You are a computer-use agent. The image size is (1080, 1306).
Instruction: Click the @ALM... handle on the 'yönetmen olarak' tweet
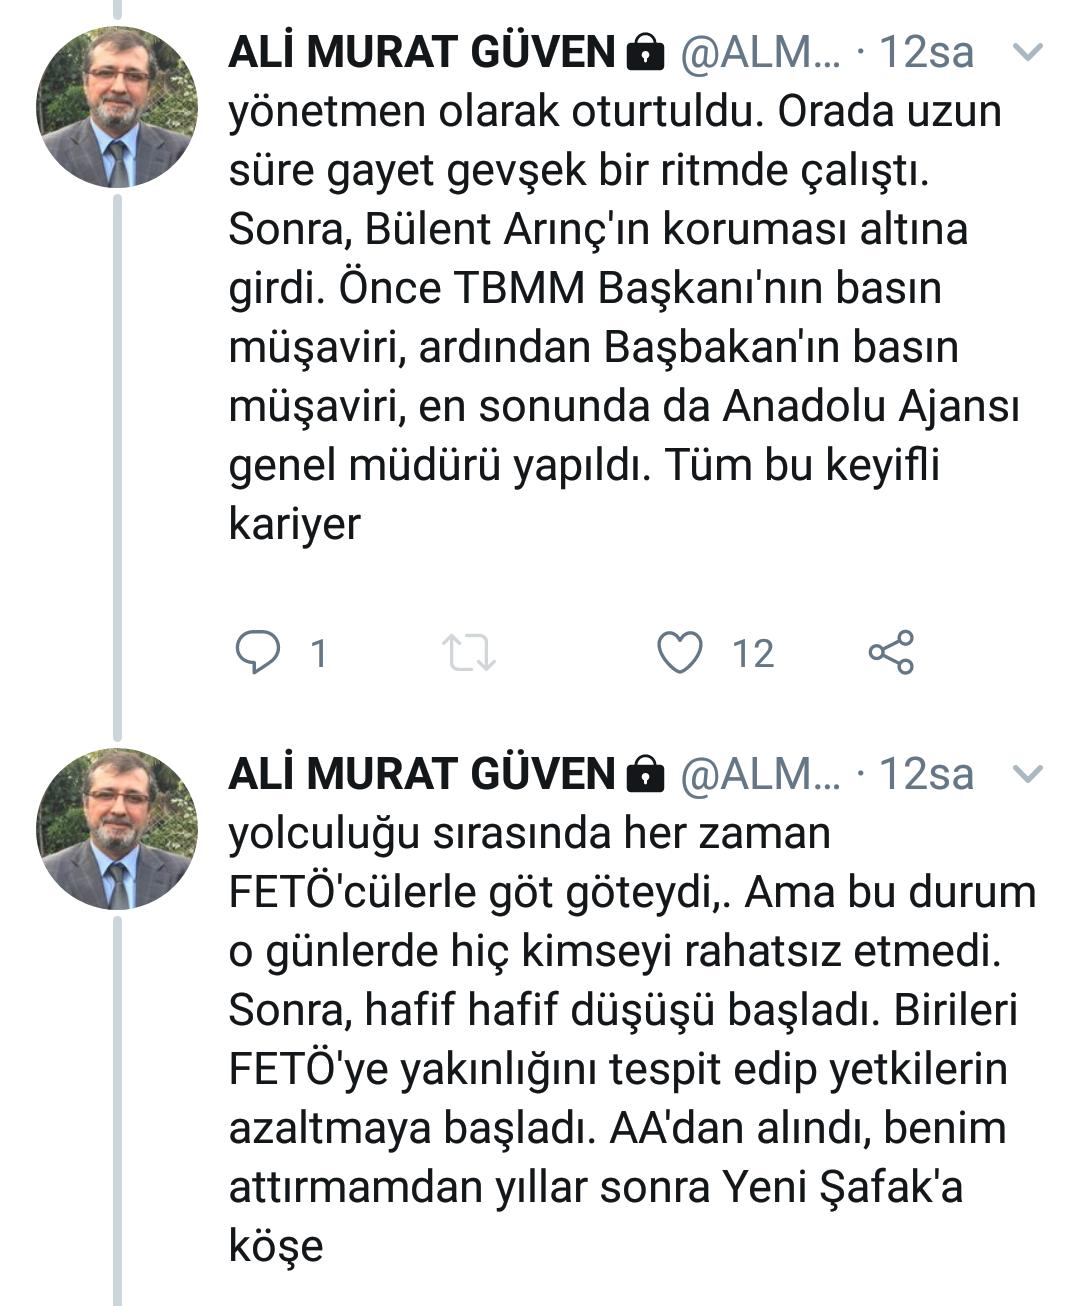coord(761,52)
